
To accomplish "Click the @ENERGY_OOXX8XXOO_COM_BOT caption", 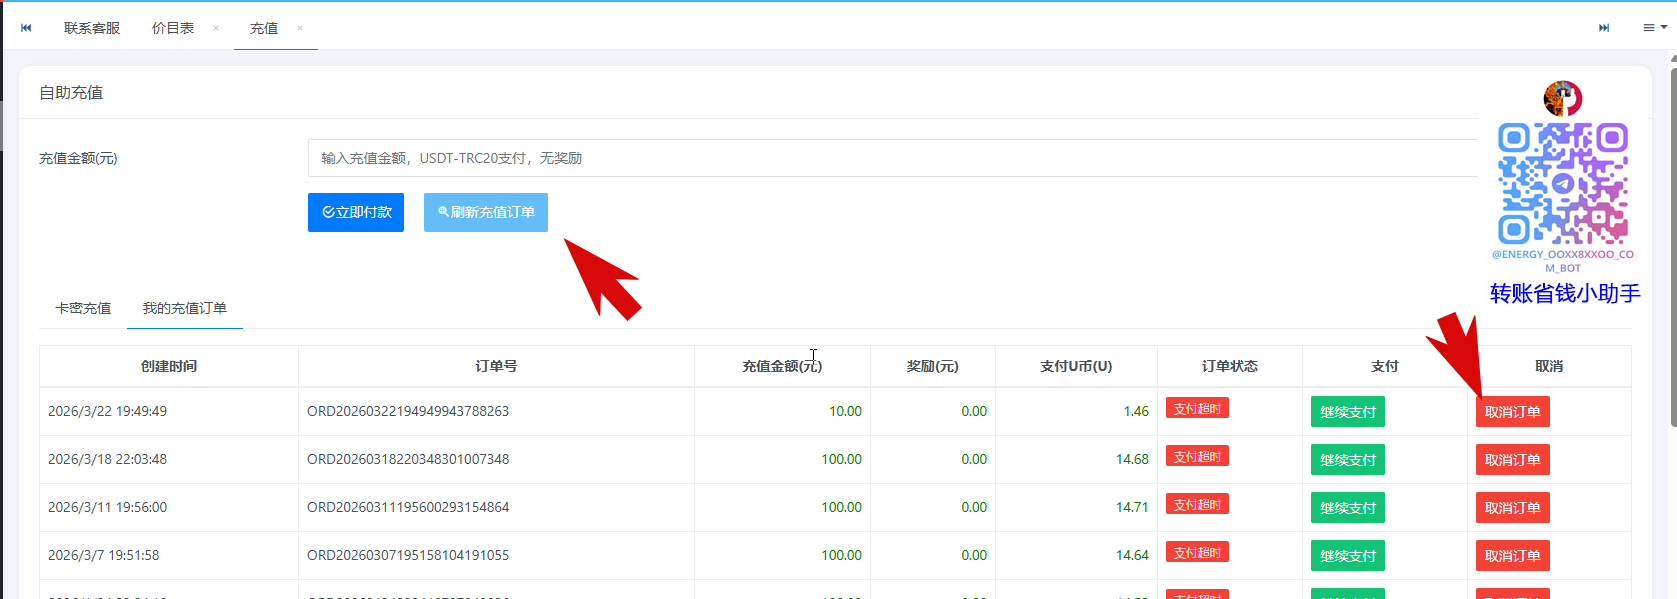I will tap(1563, 261).
